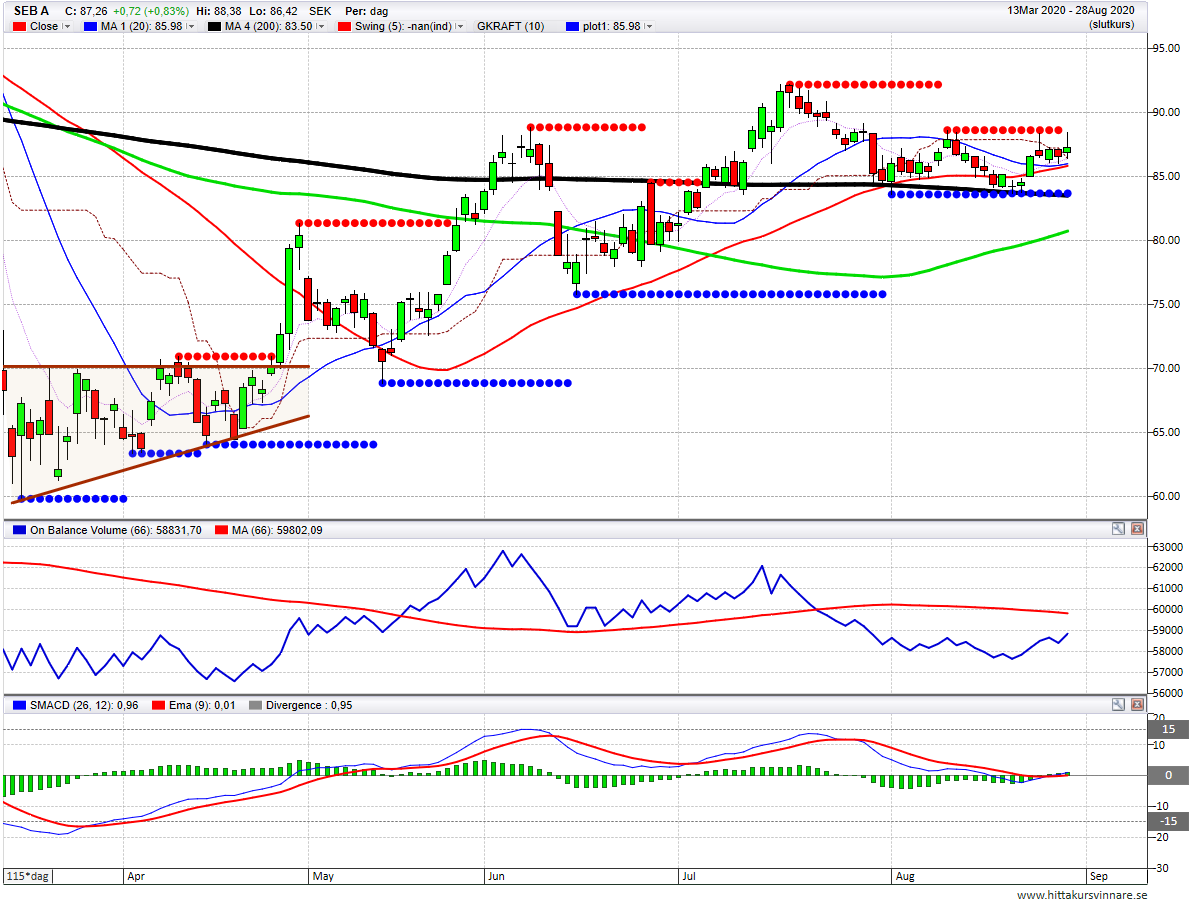The width and height of the screenshot is (1192, 900).
Task: Close the On Balance Volume panel
Action: coord(1137,528)
